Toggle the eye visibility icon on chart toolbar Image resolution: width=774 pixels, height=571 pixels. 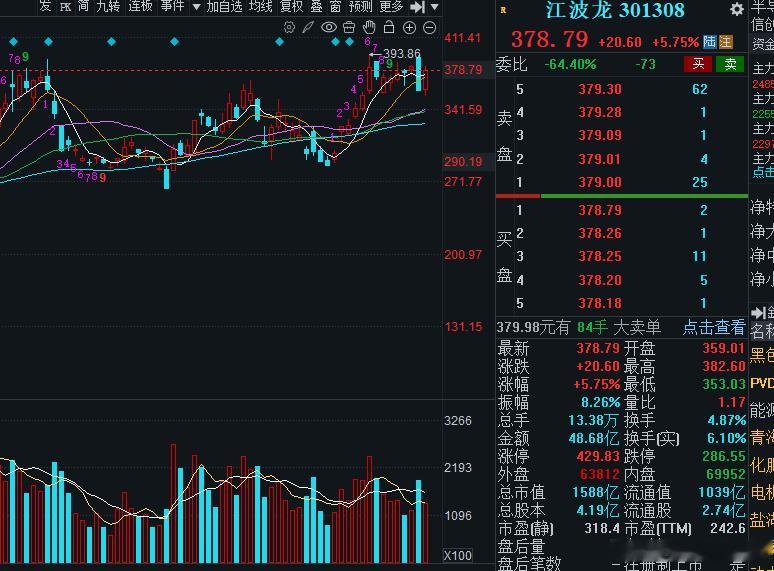point(329,28)
